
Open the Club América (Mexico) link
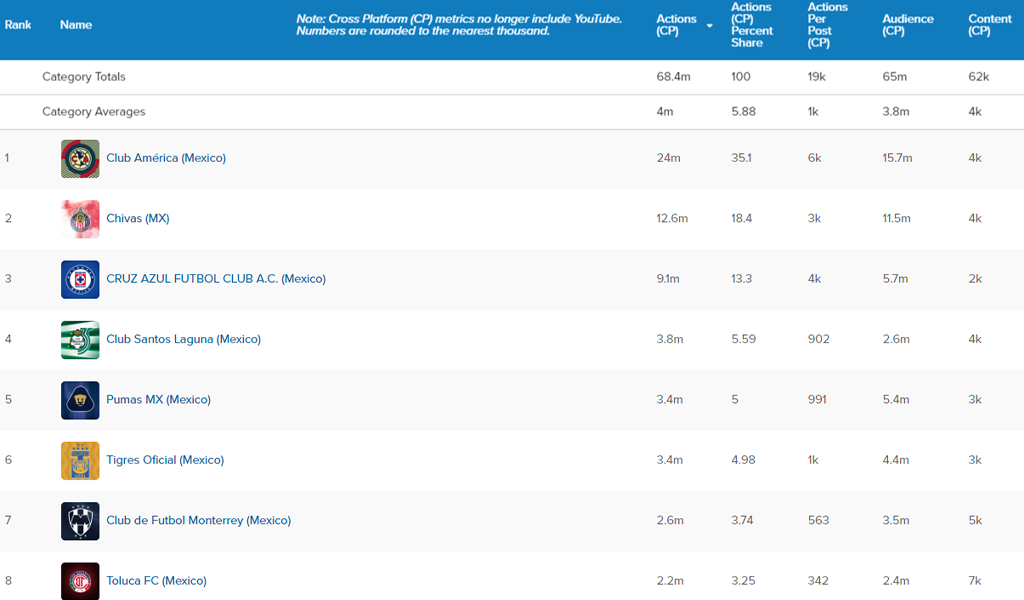pos(166,158)
